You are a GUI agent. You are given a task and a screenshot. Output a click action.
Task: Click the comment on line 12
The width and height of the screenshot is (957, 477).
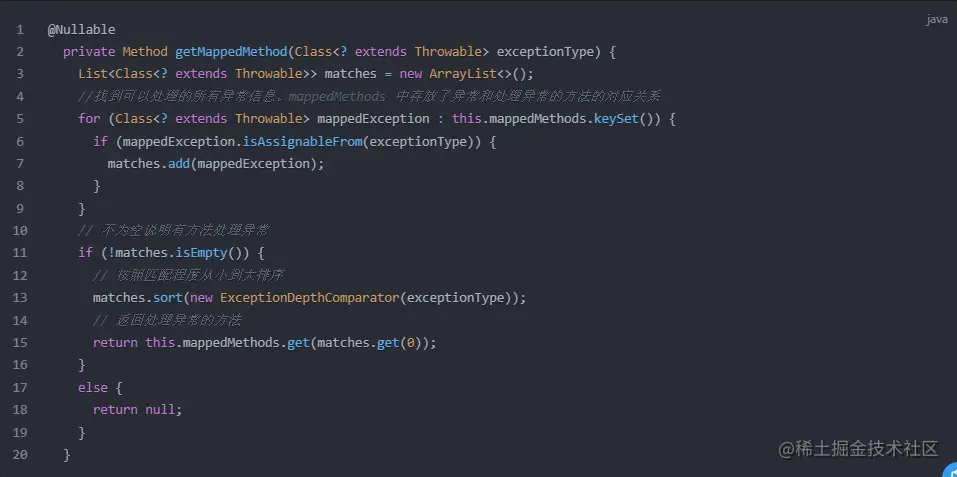click(x=188, y=275)
